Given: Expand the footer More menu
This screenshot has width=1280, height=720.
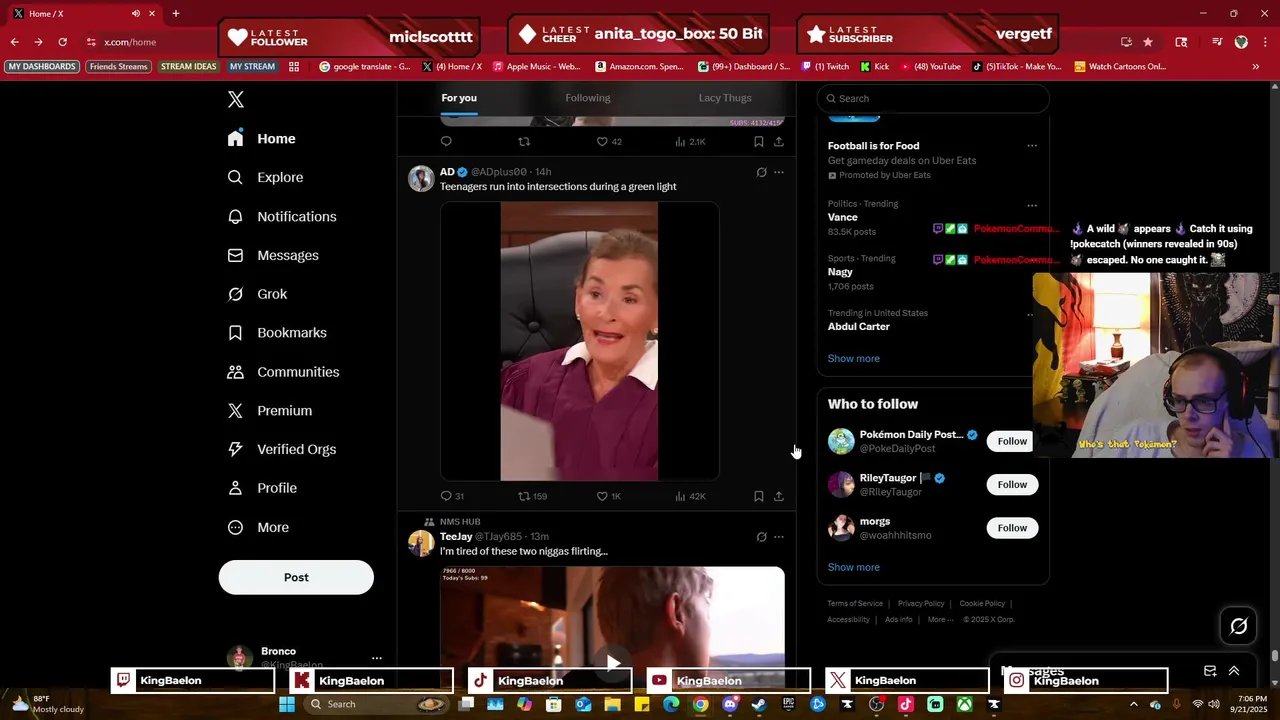Looking at the screenshot, I should tap(939, 620).
